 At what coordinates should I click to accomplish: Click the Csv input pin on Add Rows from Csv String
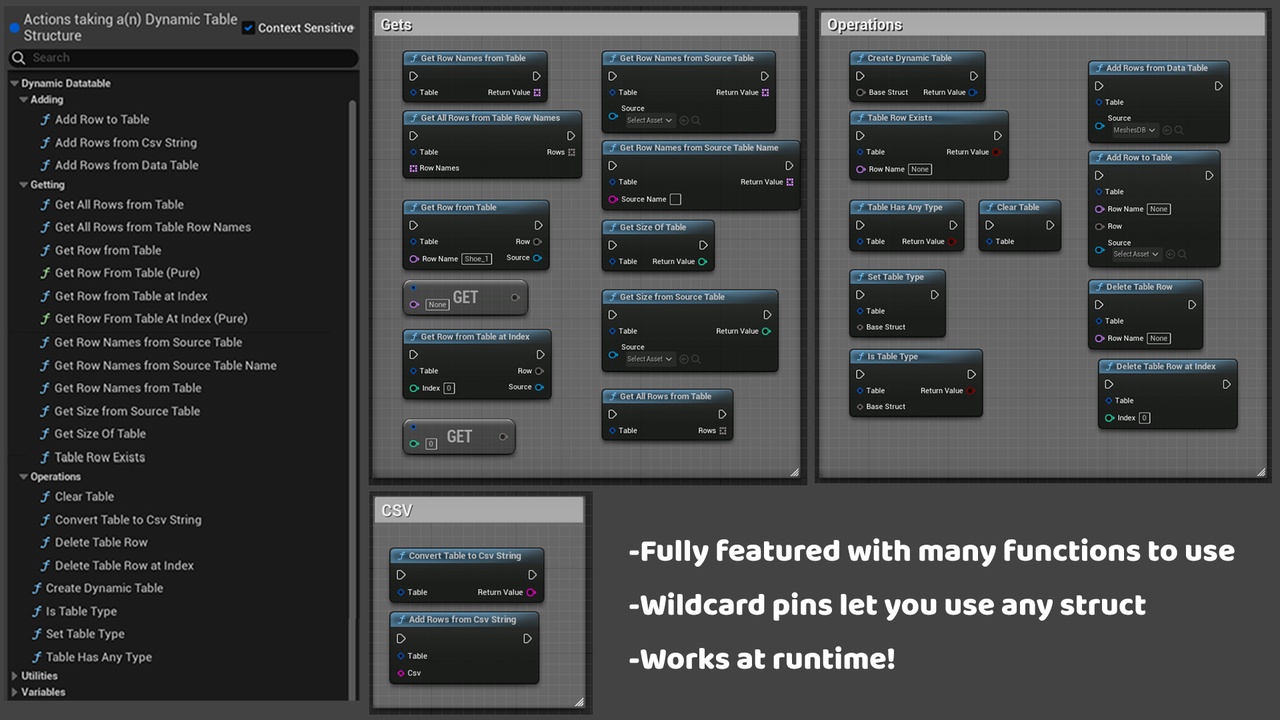coord(401,673)
